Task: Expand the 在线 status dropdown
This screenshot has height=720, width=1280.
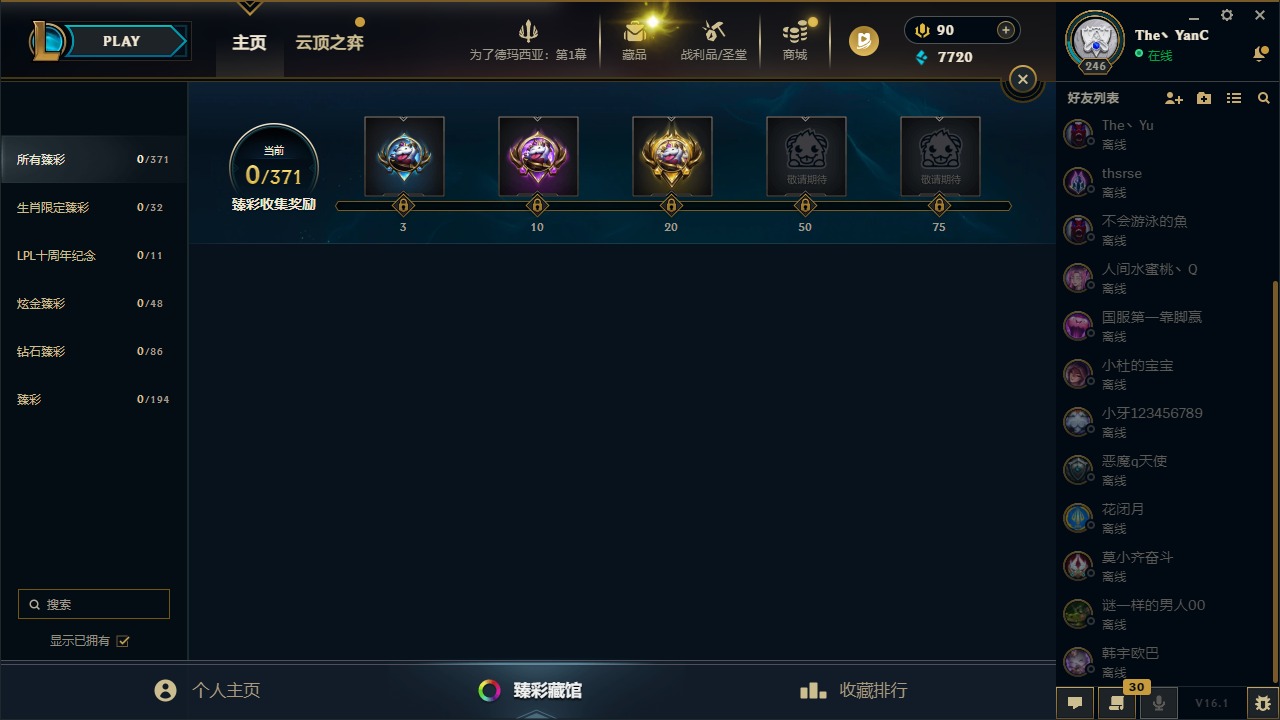Action: pyautogui.click(x=1154, y=56)
